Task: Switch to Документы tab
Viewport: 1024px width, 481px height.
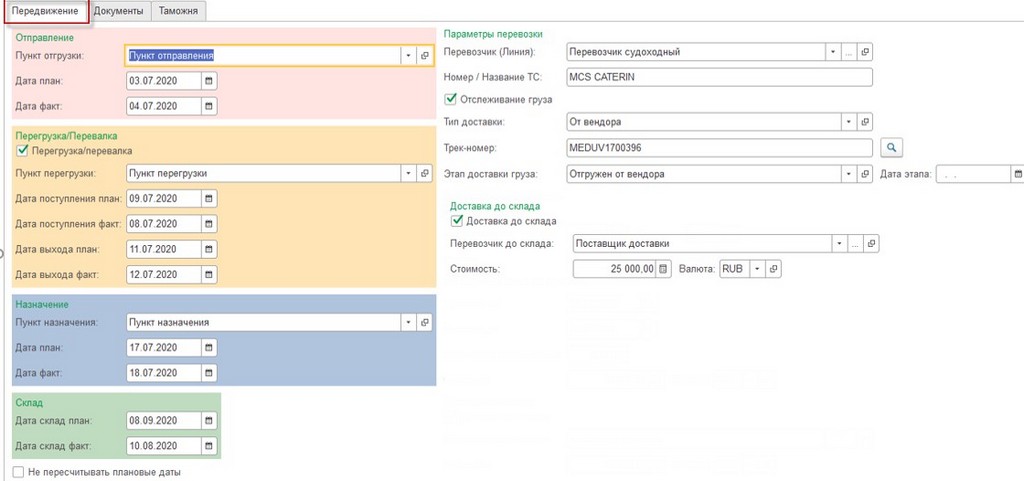Action: pos(119,11)
